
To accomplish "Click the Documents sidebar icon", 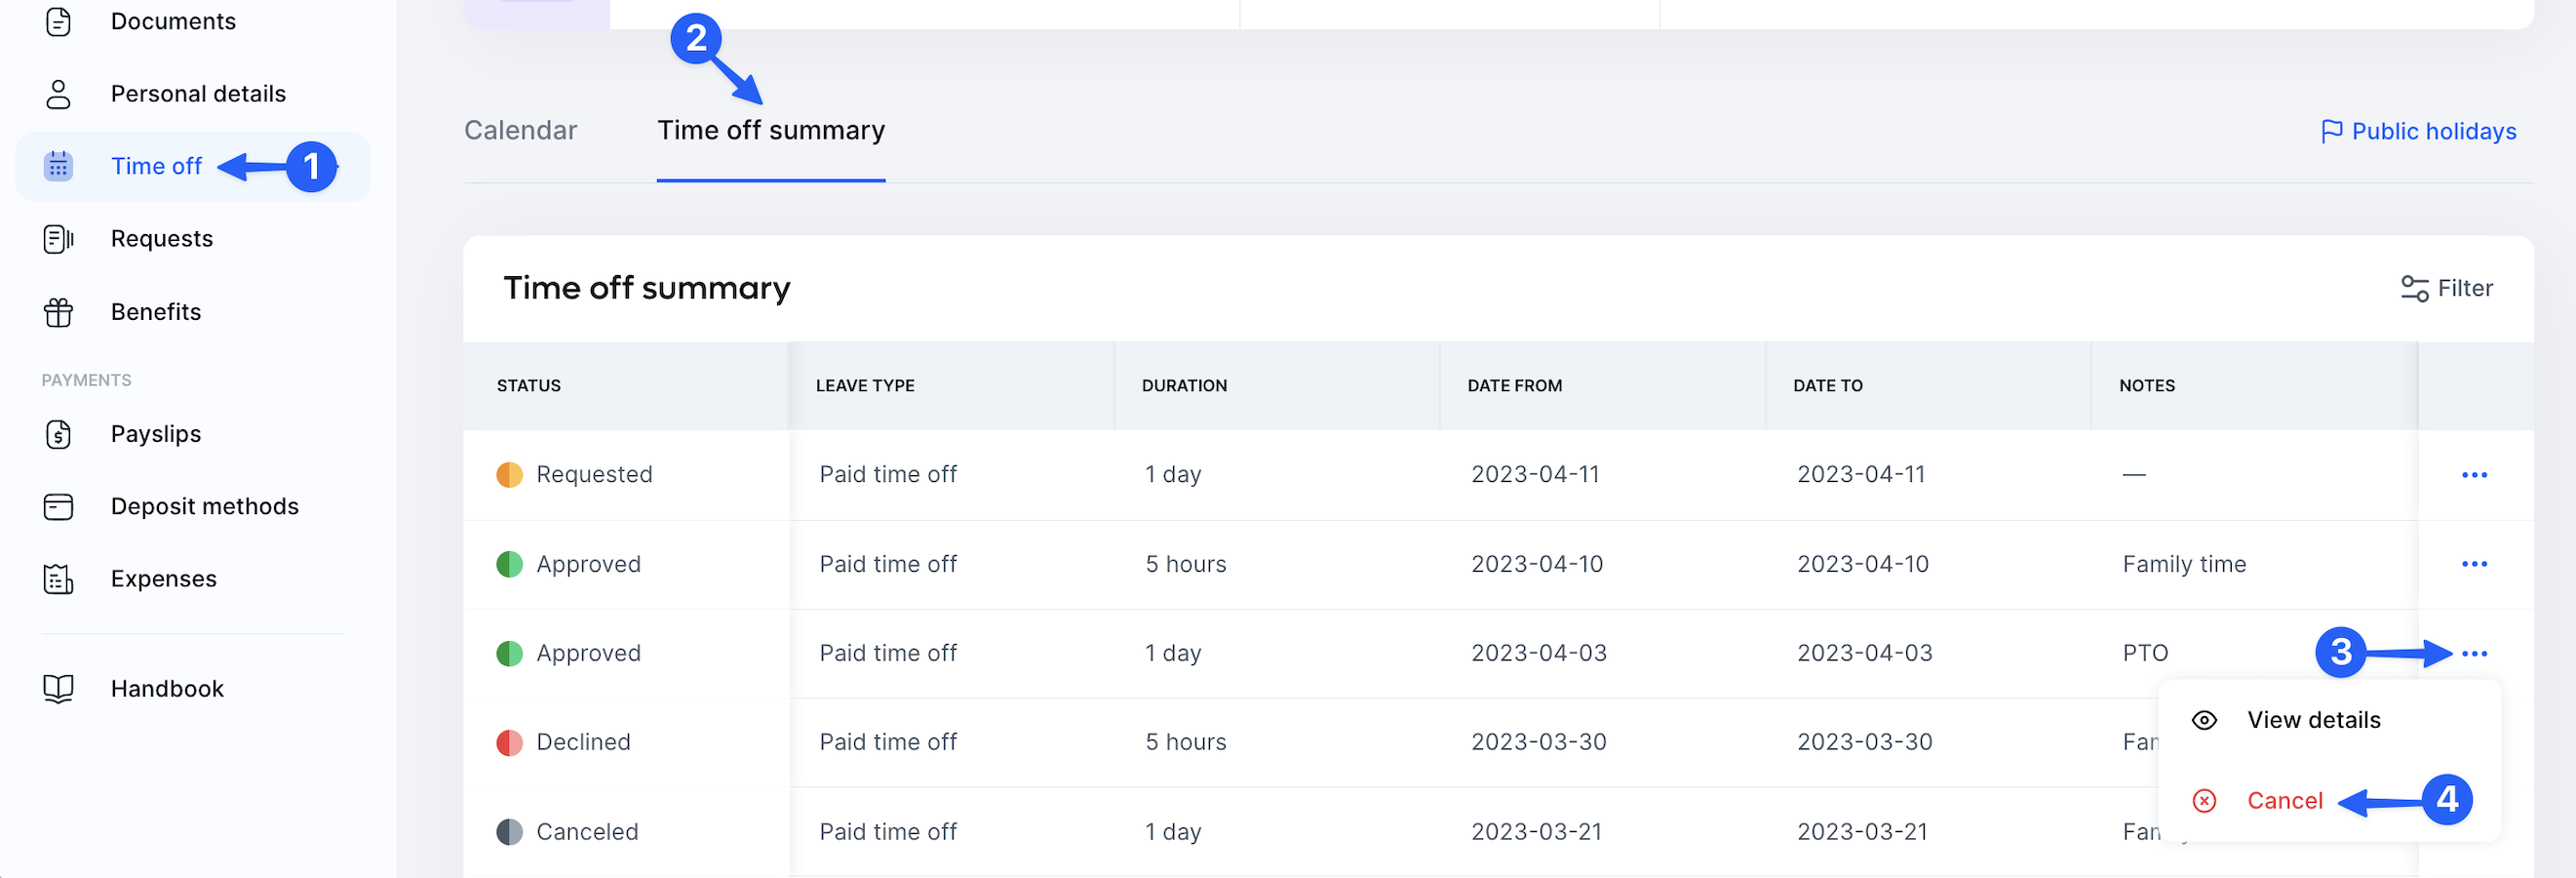I will click(58, 21).
